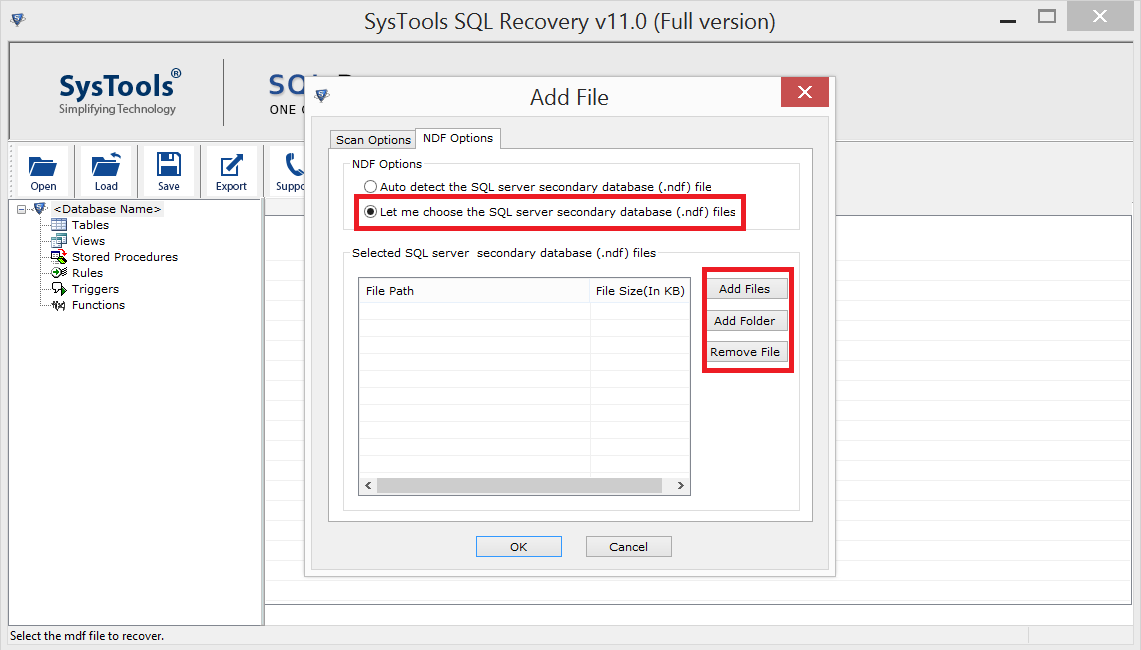Dismiss the dialog with Cancel

point(629,547)
